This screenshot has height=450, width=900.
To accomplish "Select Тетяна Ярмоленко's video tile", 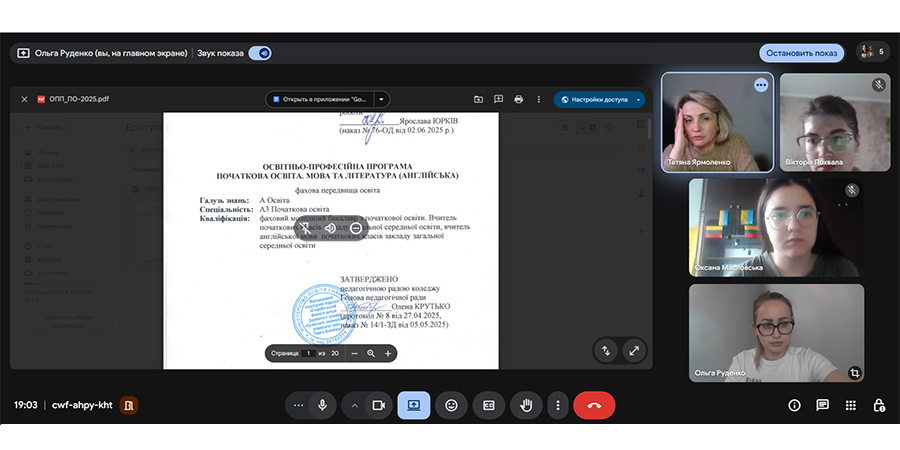I will [x=717, y=122].
